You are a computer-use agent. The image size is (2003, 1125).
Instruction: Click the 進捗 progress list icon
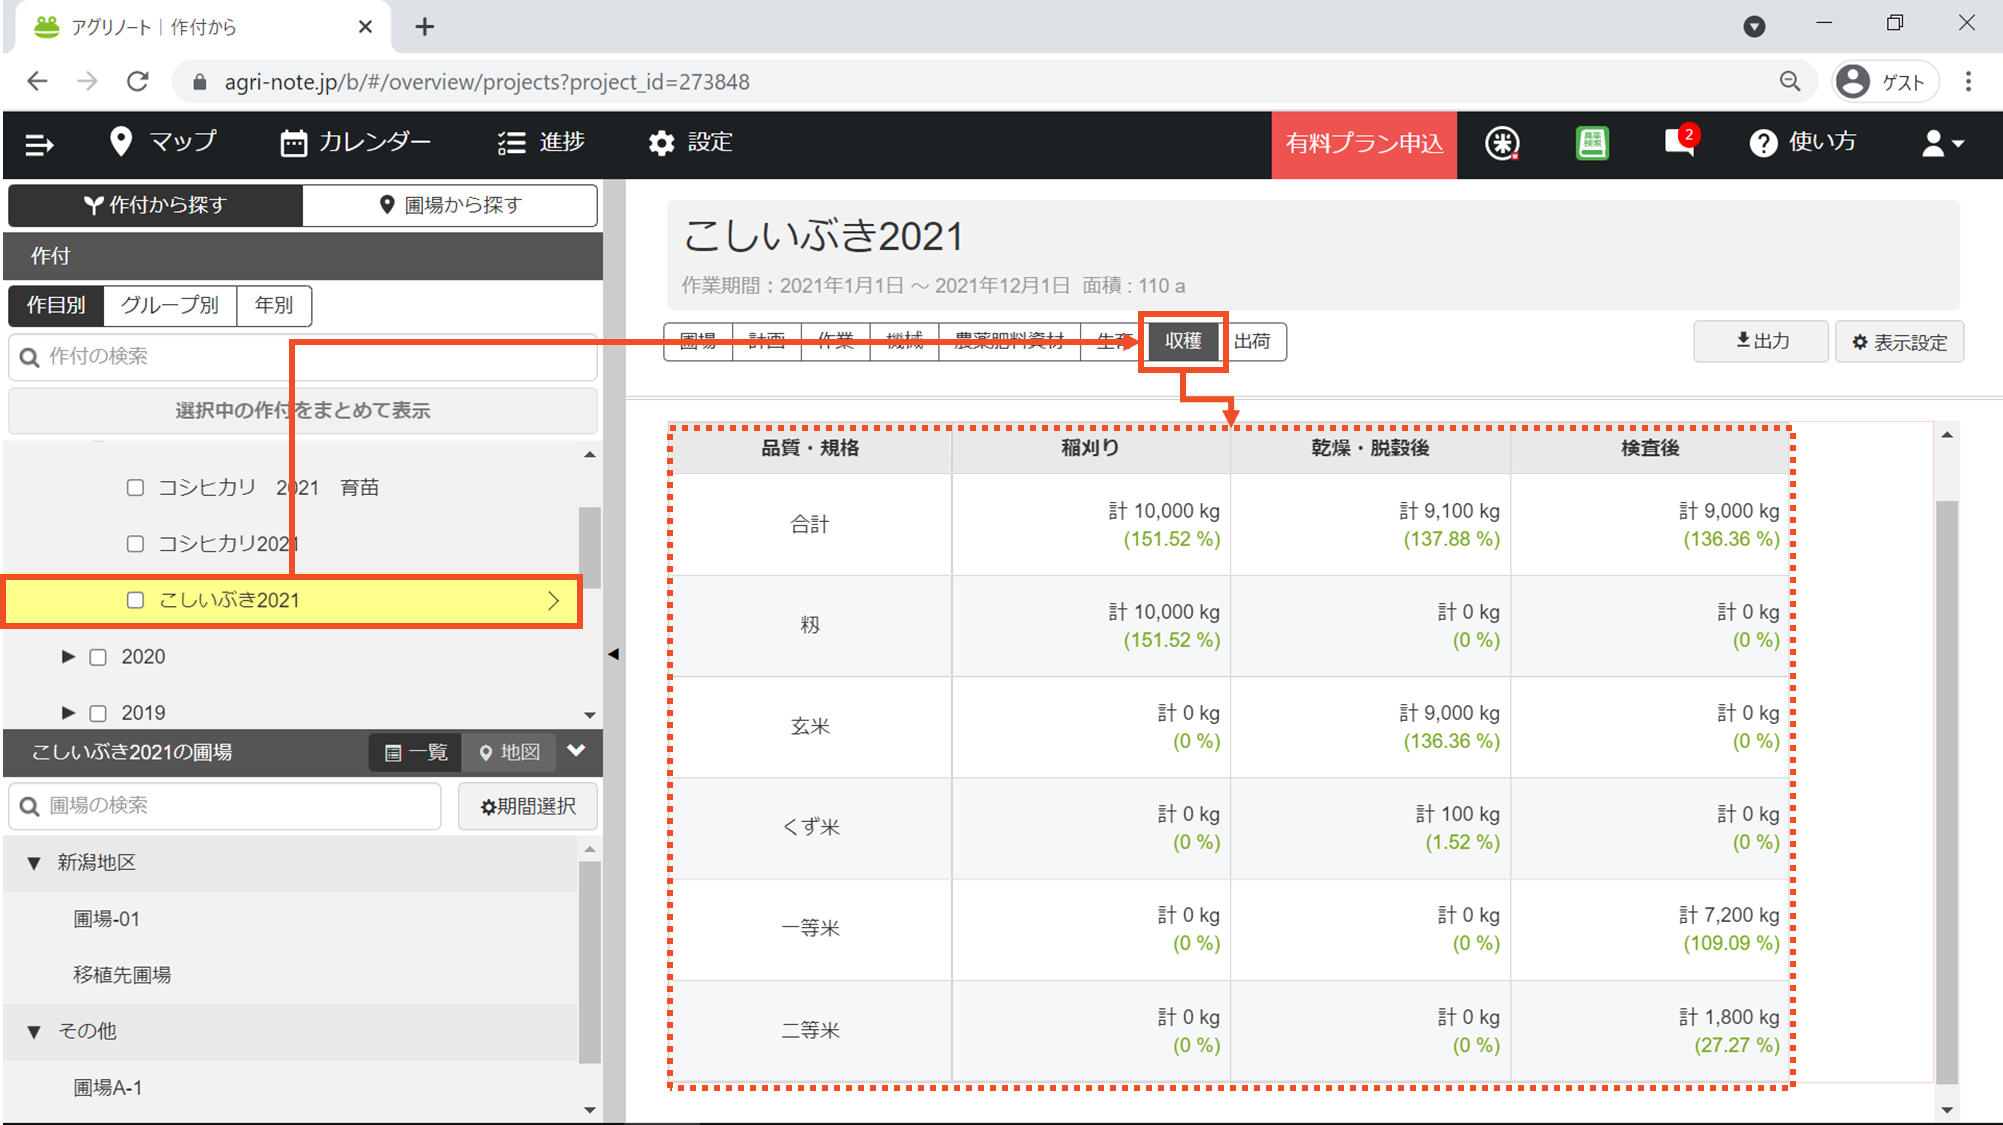pos(512,143)
